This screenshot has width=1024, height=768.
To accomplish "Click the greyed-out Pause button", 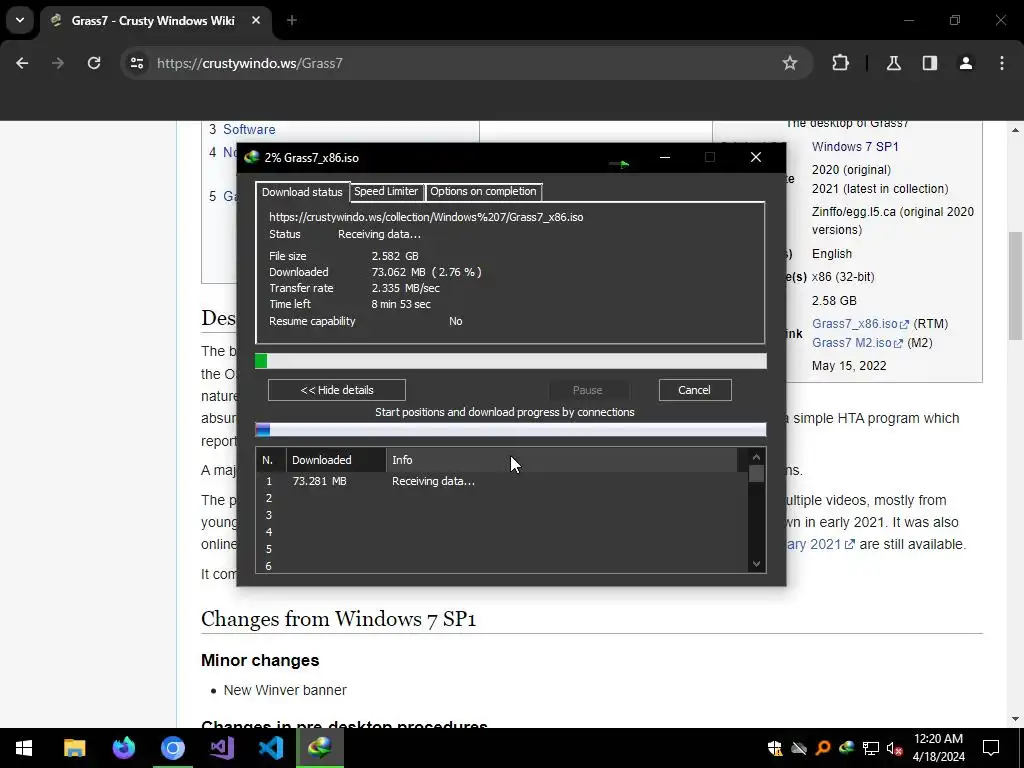I will tap(588, 390).
